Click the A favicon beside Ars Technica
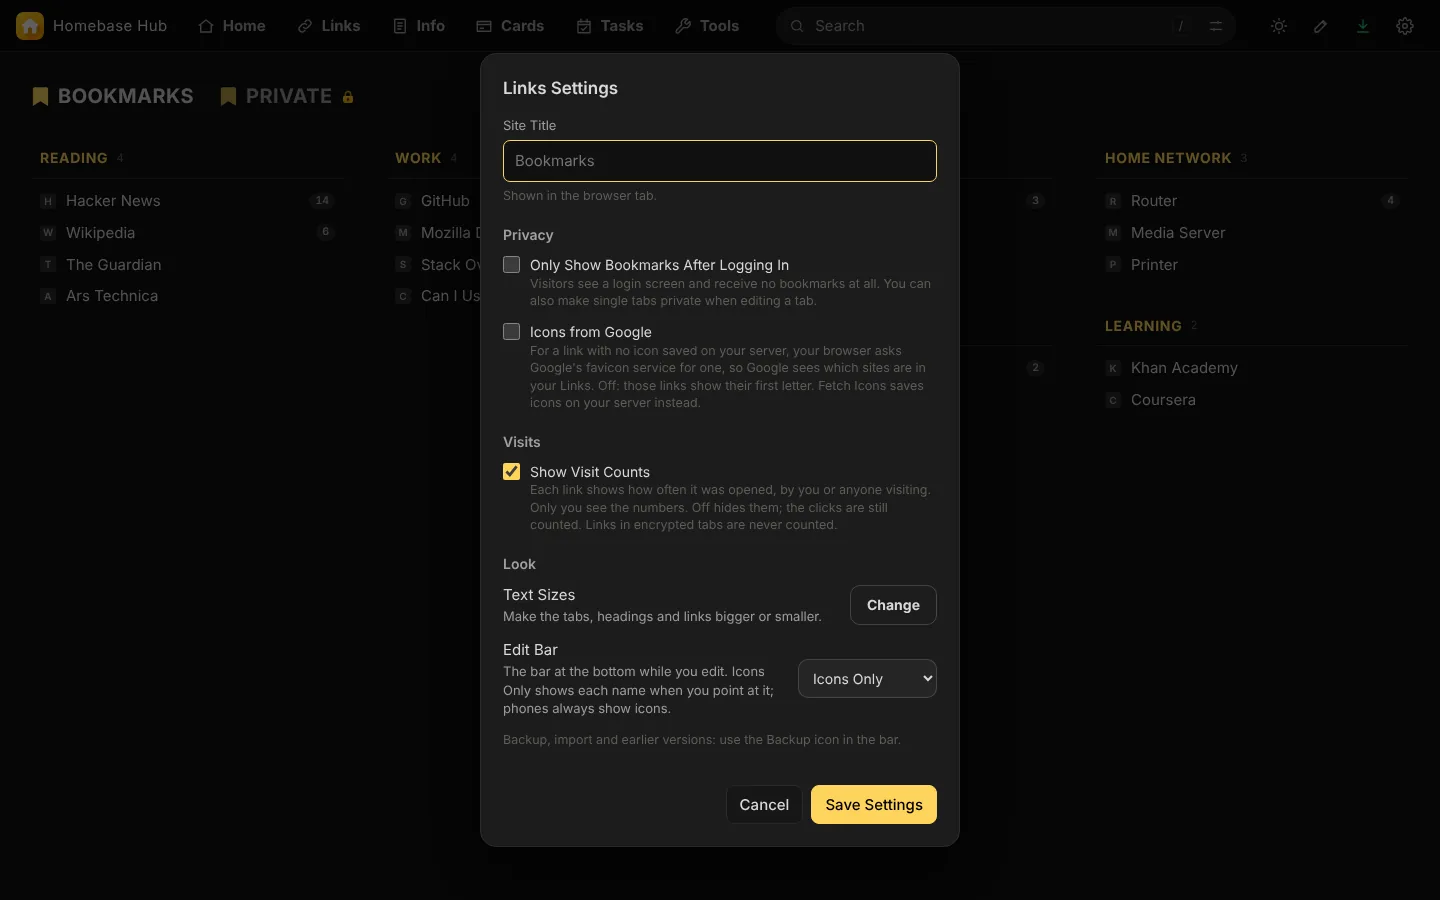The width and height of the screenshot is (1440, 900). (x=48, y=296)
